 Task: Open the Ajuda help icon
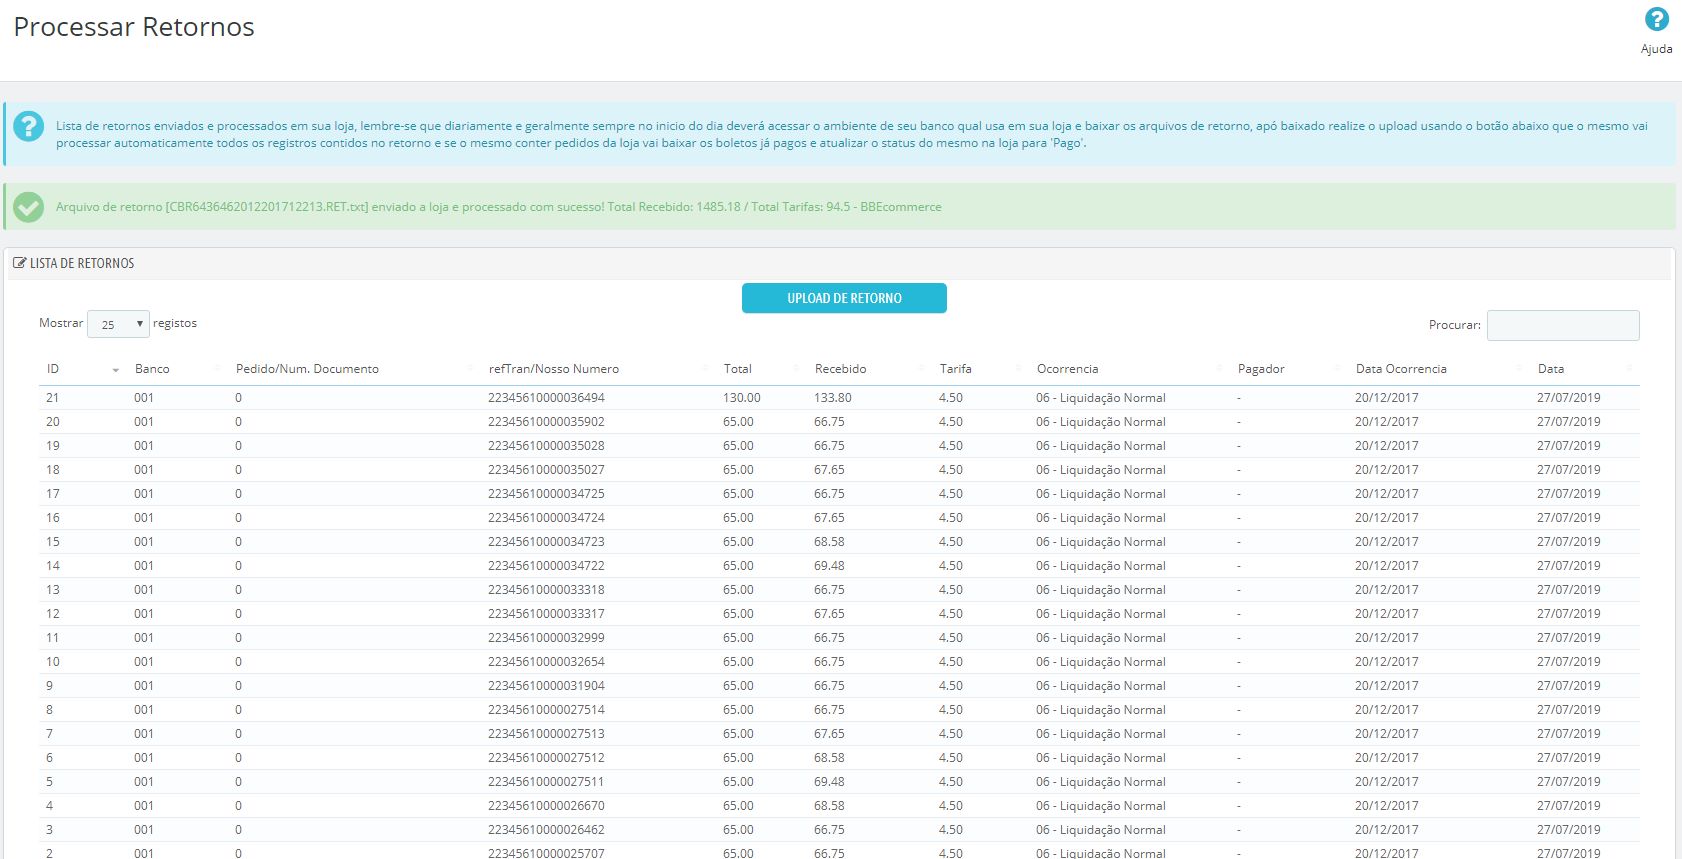(x=1656, y=20)
